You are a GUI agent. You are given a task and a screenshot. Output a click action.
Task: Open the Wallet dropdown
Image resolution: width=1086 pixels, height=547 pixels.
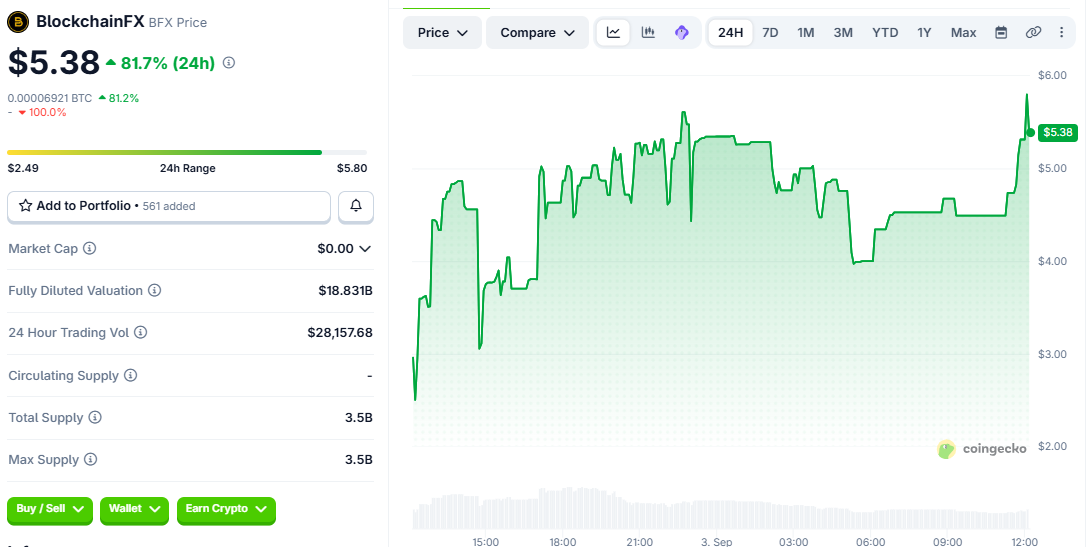pyautogui.click(x=134, y=509)
